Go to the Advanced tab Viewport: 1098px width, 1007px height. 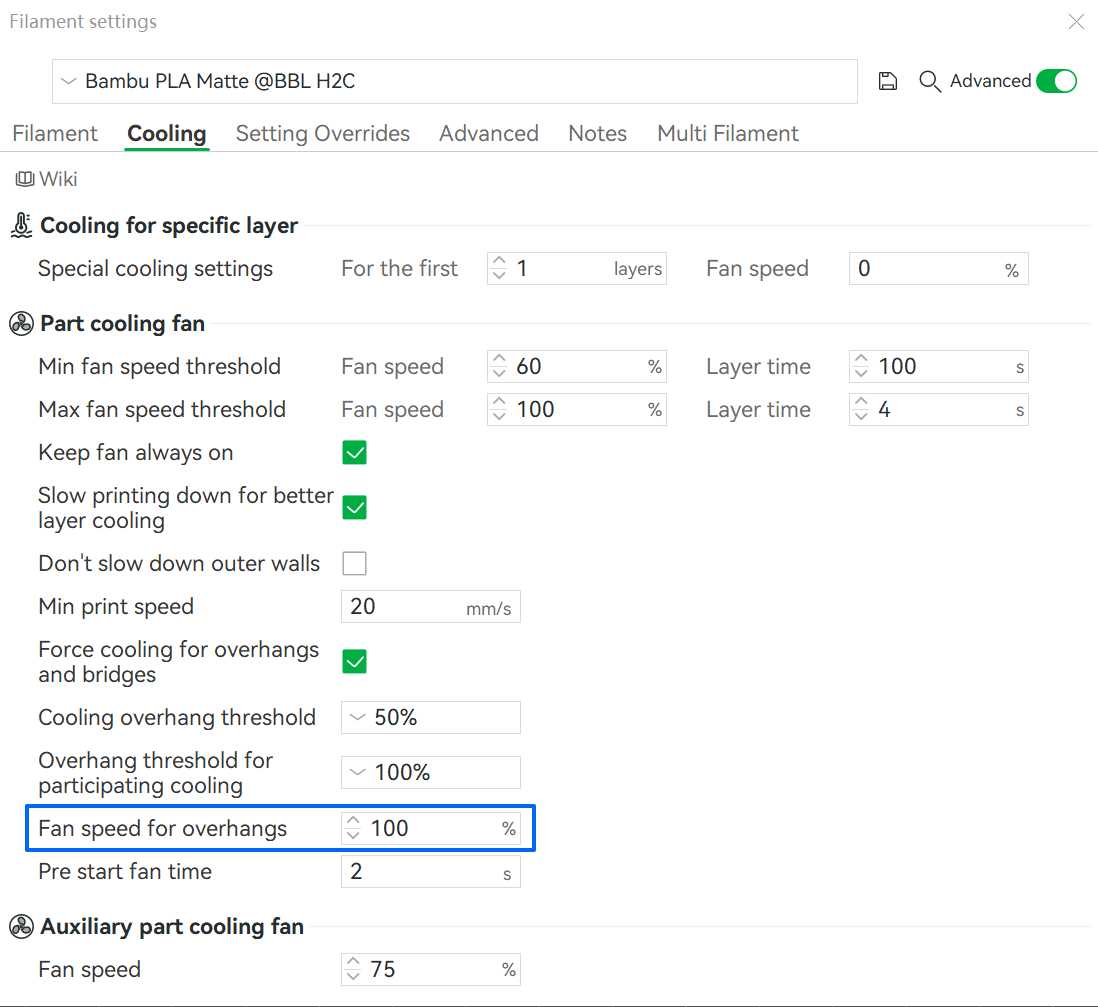(489, 133)
